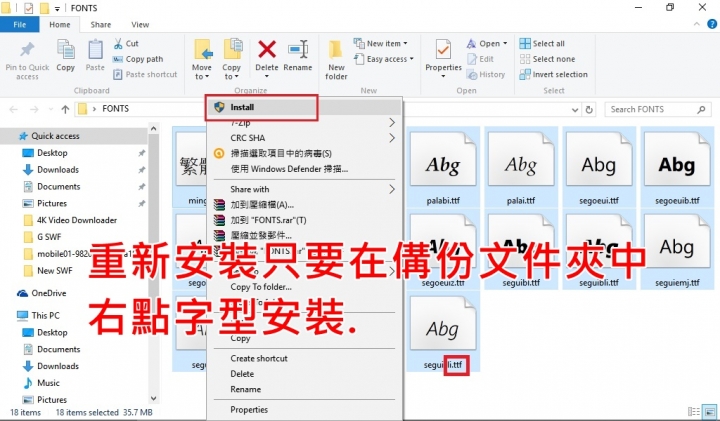The width and height of the screenshot is (720, 421).
Task: Click Edit in Open group
Action: click(480, 59)
